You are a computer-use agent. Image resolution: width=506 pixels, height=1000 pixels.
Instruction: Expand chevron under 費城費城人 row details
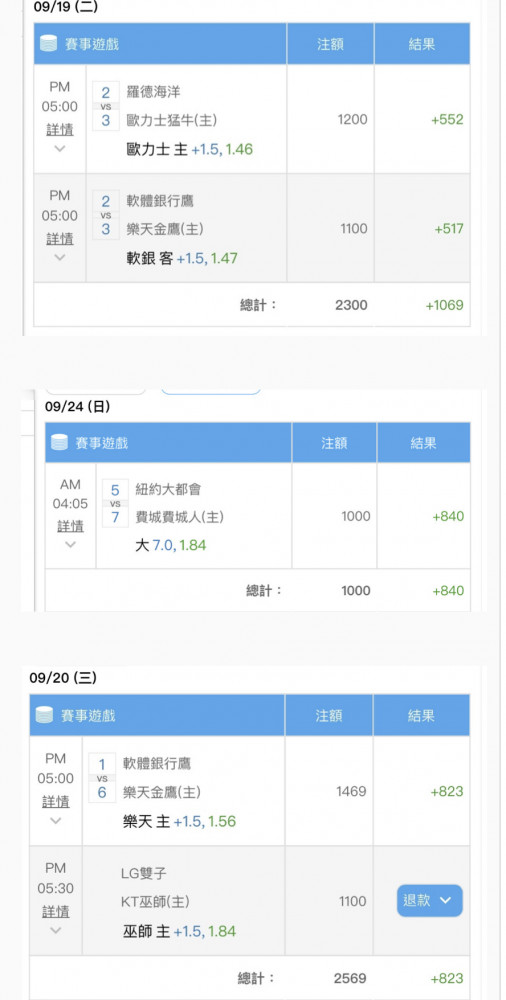(70, 545)
